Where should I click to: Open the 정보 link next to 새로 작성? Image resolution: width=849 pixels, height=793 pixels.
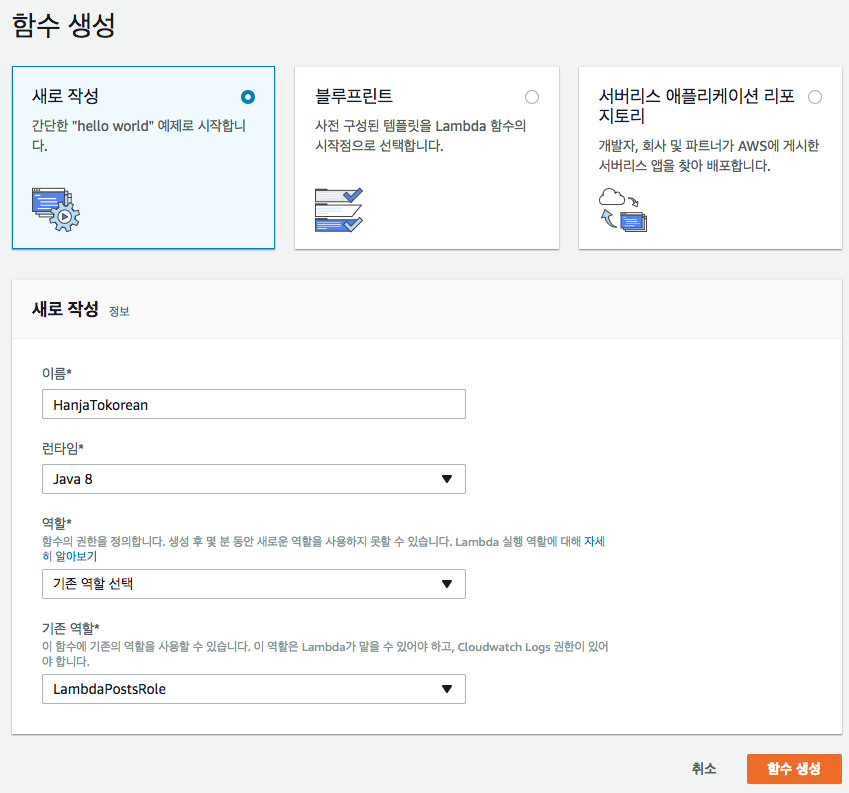119,311
